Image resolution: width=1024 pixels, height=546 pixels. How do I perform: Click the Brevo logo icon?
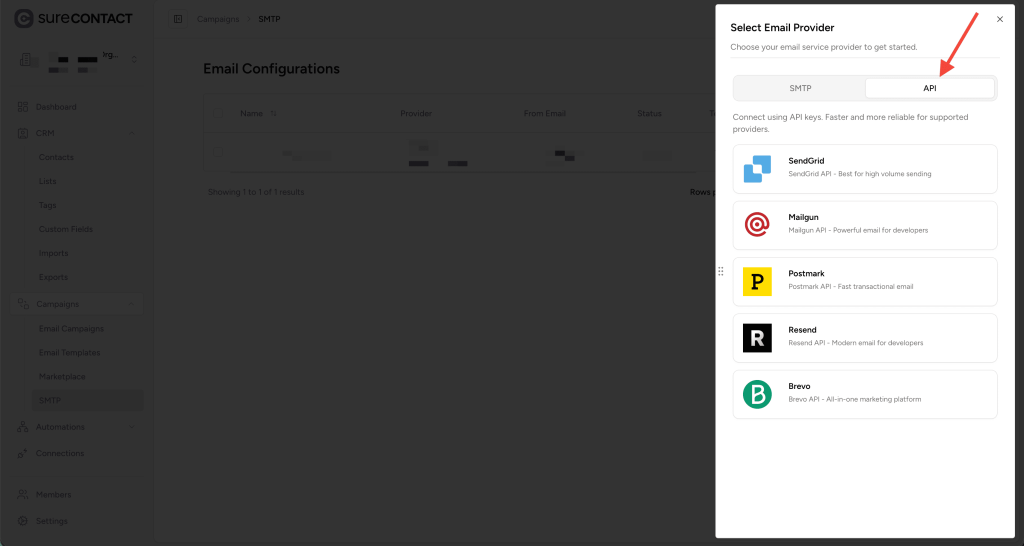(757, 395)
